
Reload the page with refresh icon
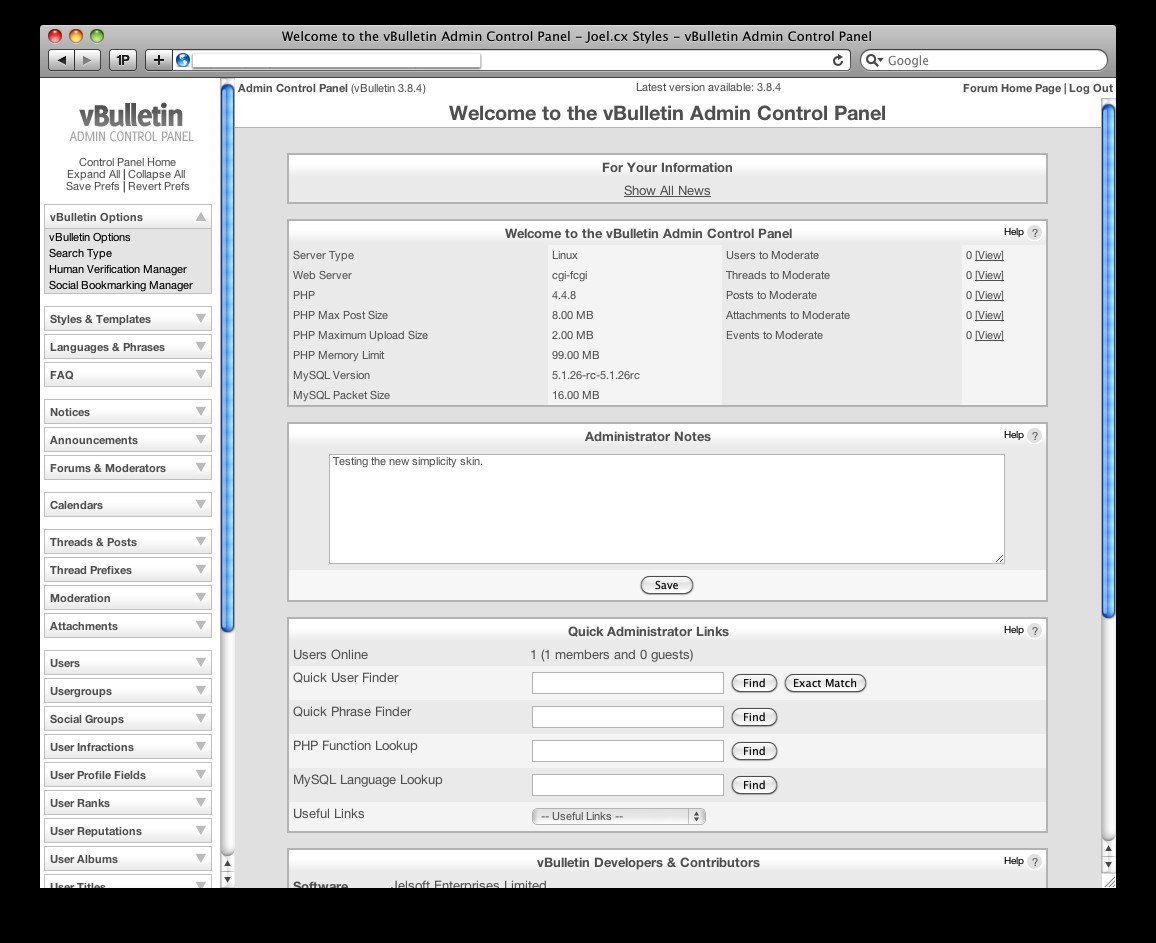[838, 60]
